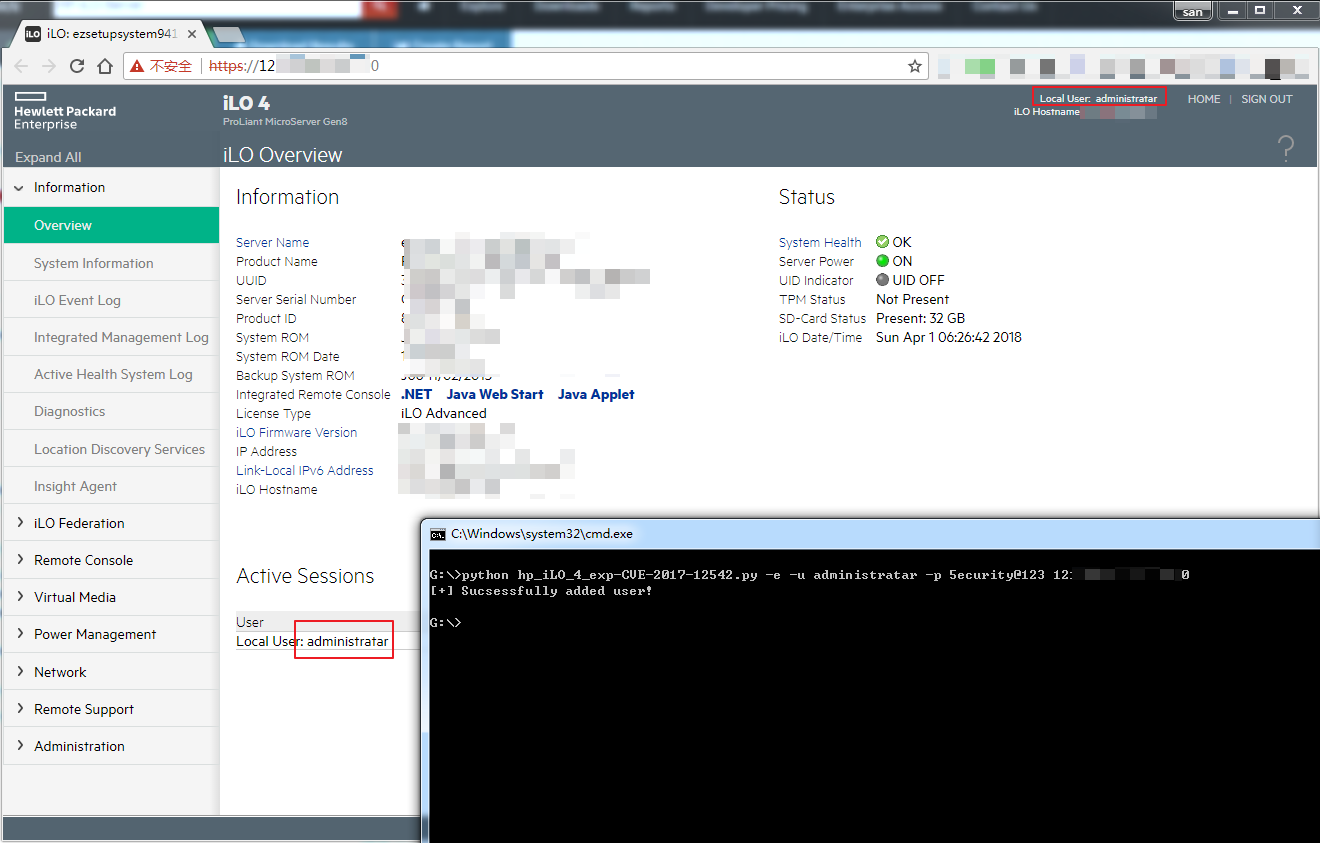Image resolution: width=1320 pixels, height=843 pixels.
Task: Collapse the Information section chevron
Action: click(x=20, y=187)
